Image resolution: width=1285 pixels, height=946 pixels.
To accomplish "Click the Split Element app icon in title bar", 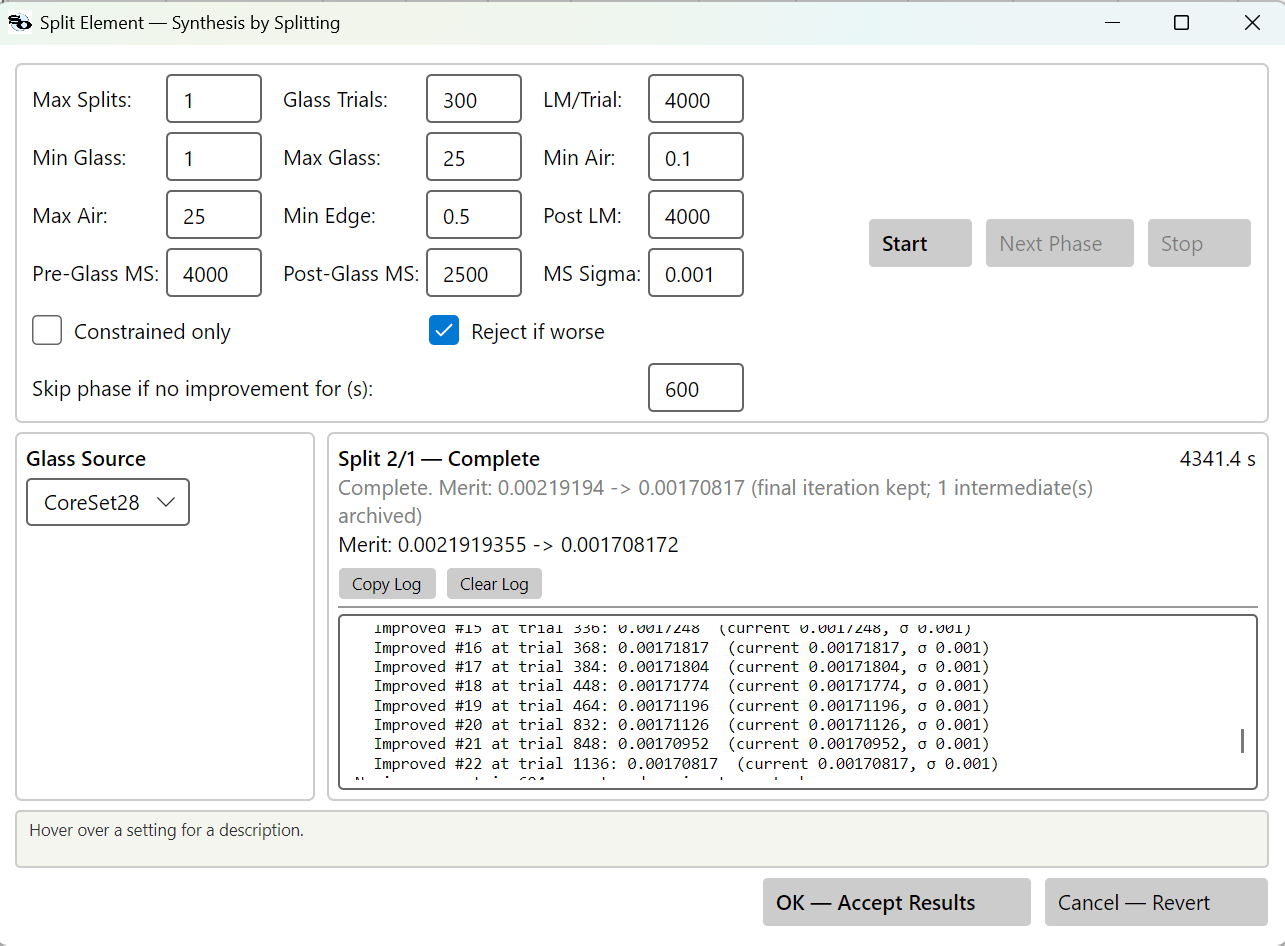I will pyautogui.click(x=20, y=22).
